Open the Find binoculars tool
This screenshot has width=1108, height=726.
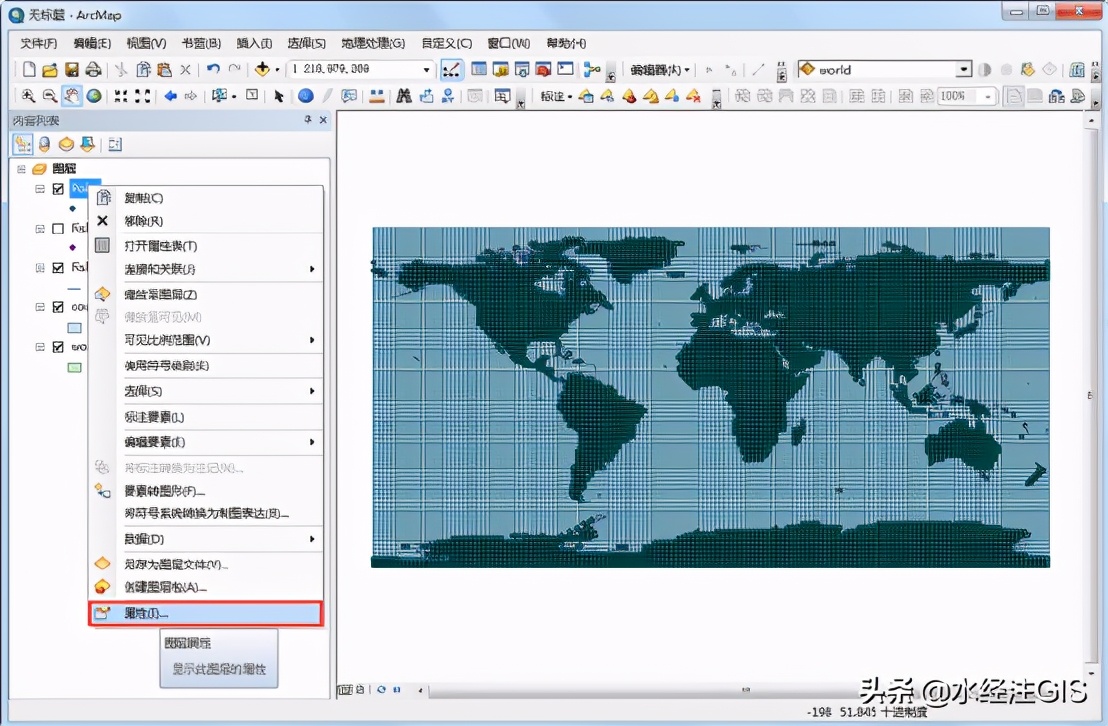click(x=404, y=96)
